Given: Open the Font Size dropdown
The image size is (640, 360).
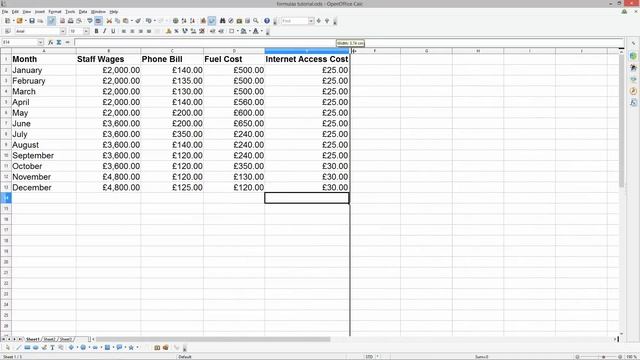Looking at the screenshot, I should (x=86, y=31).
